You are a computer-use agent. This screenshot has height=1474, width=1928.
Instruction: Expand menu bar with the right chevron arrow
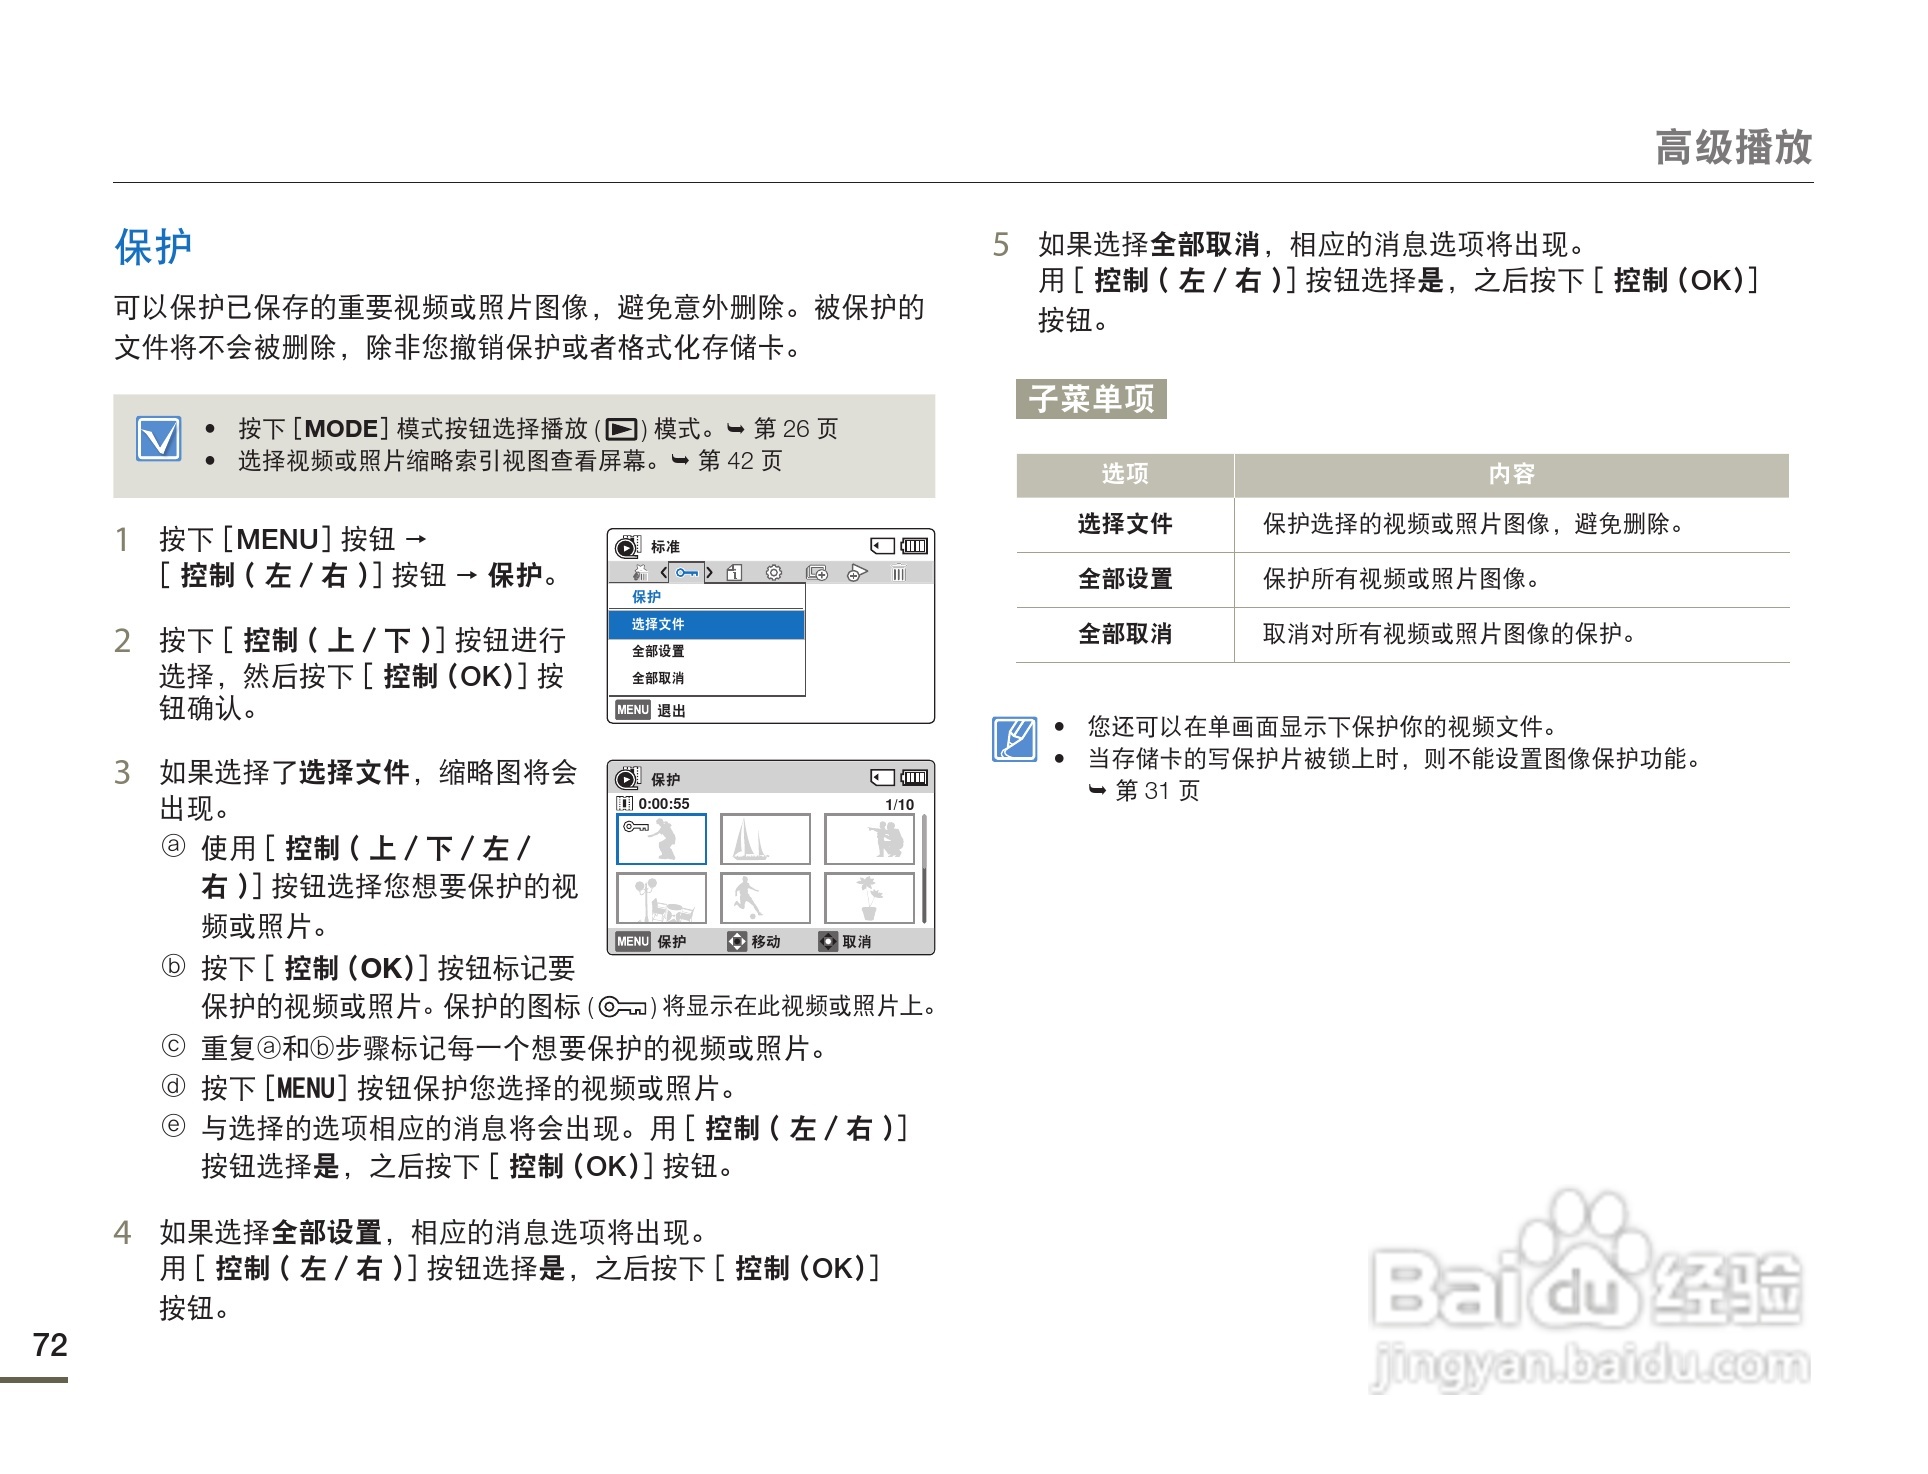click(710, 573)
